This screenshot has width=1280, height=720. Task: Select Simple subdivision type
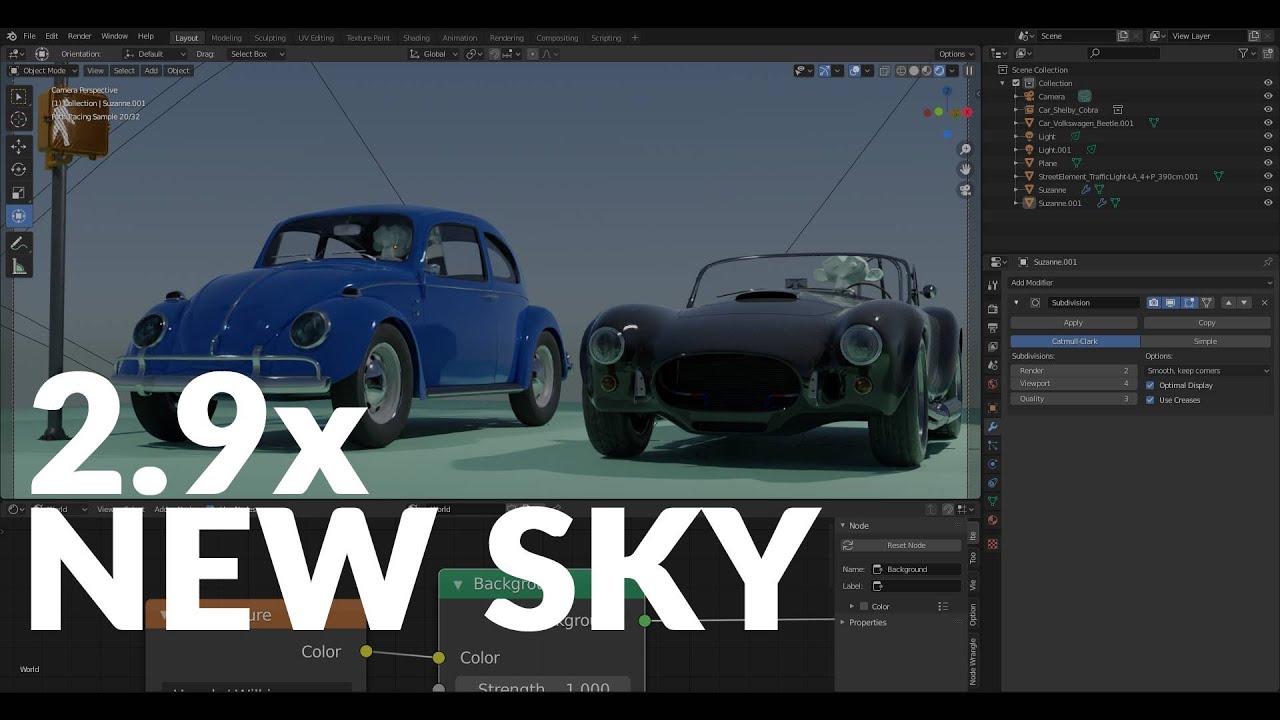(1206, 341)
